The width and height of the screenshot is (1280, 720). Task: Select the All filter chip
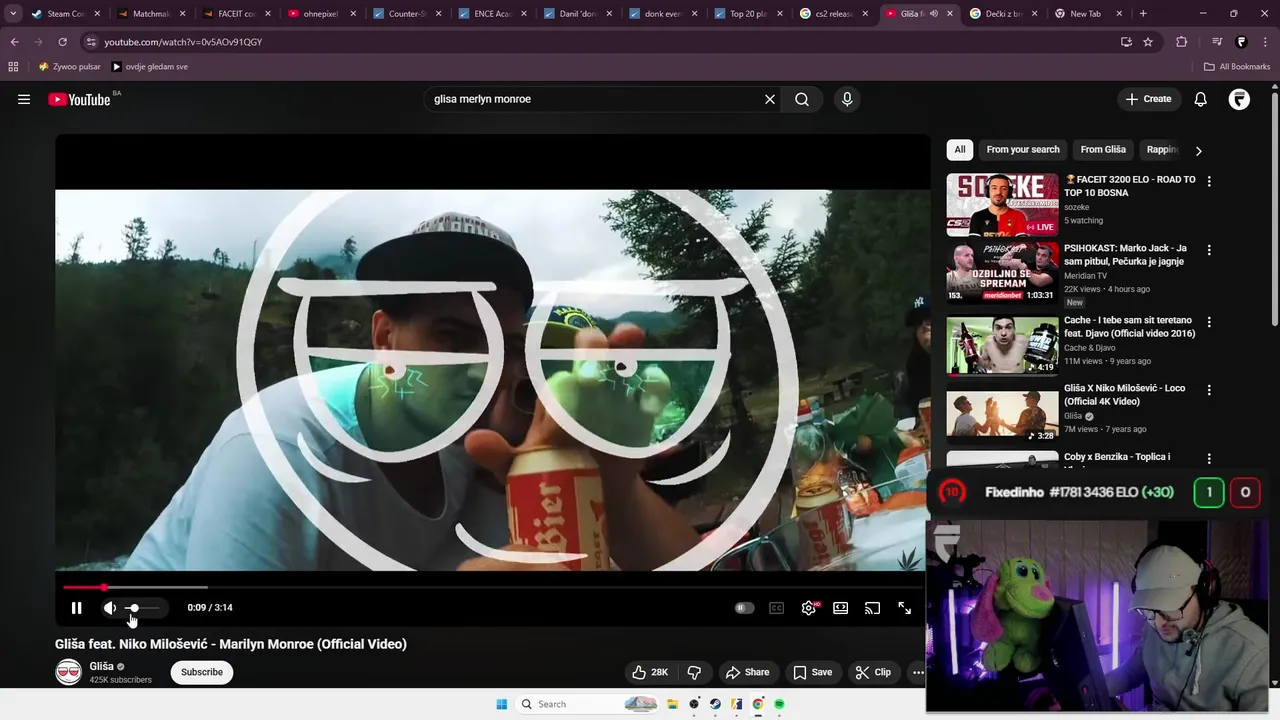click(x=960, y=150)
